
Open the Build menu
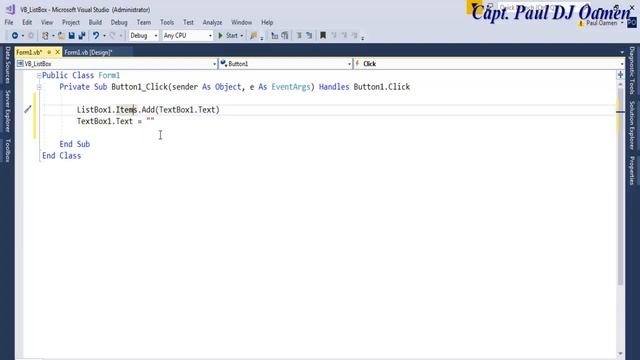[x=95, y=22]
